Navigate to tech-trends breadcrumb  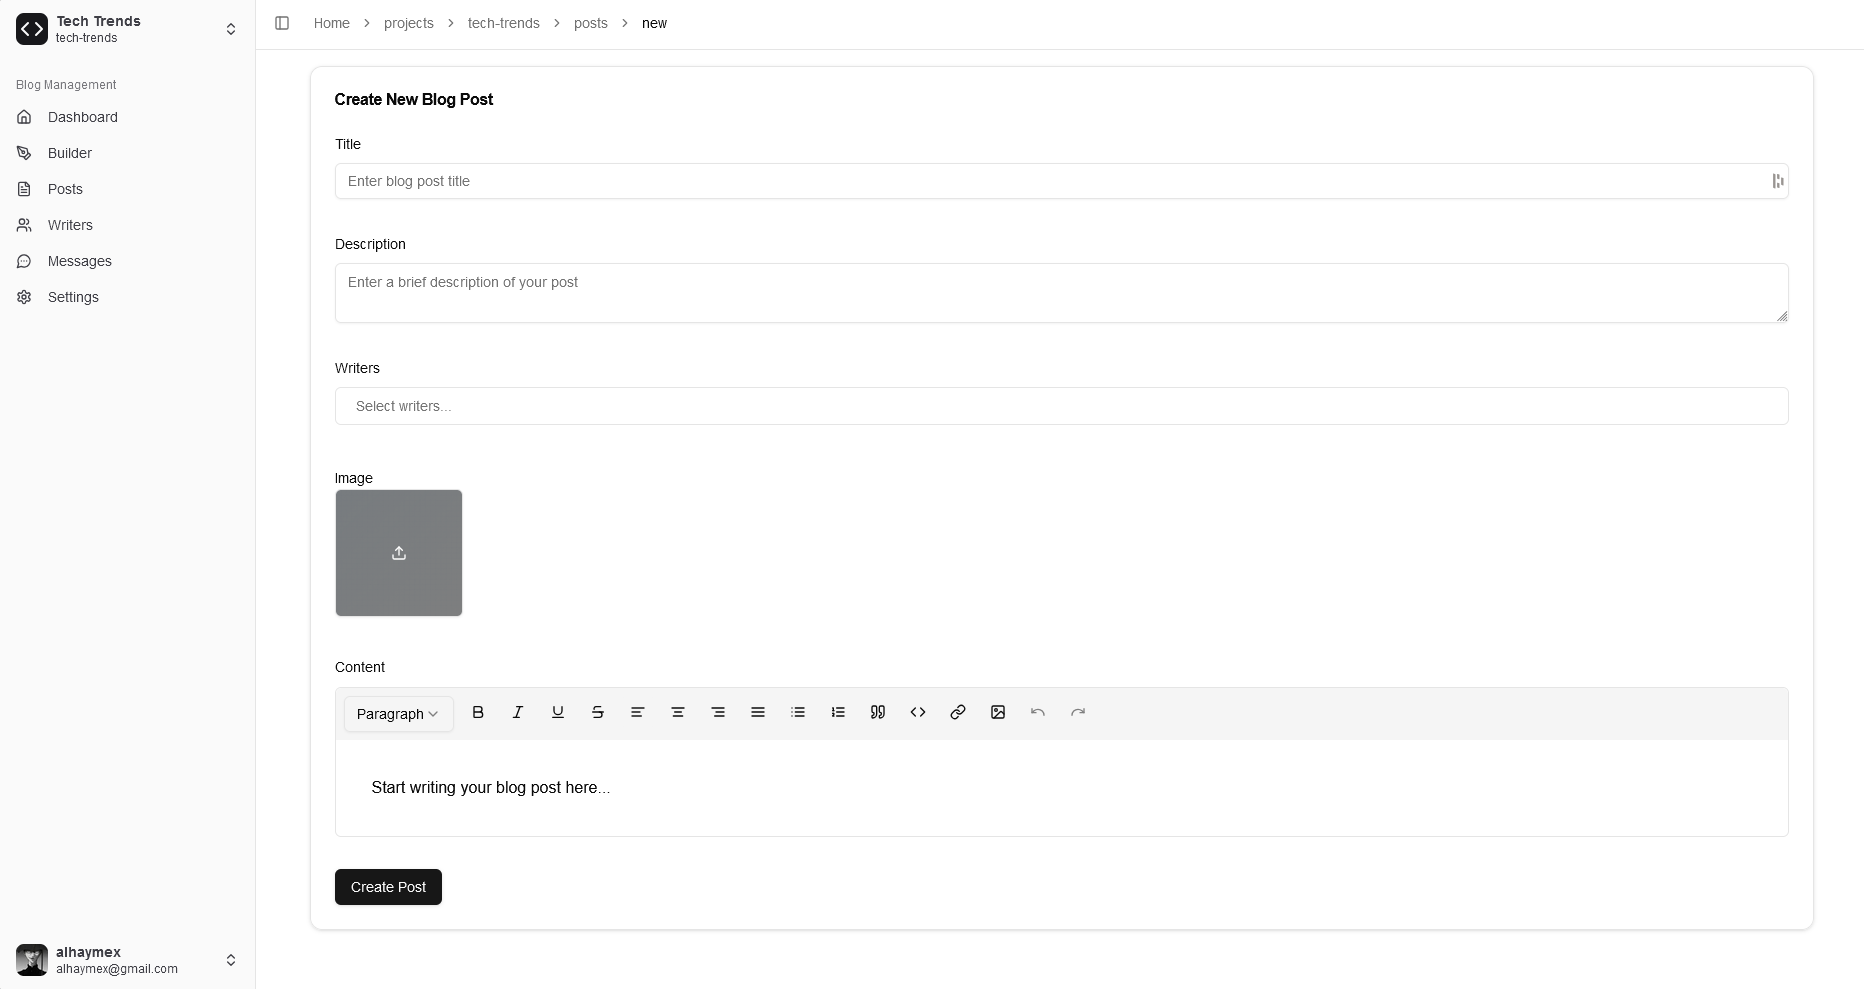pos(504,23)
